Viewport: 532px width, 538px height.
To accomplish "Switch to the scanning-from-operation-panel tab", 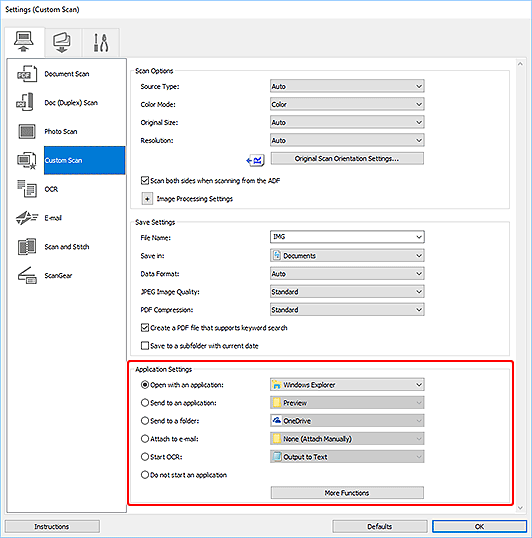I will coord(62,42).
